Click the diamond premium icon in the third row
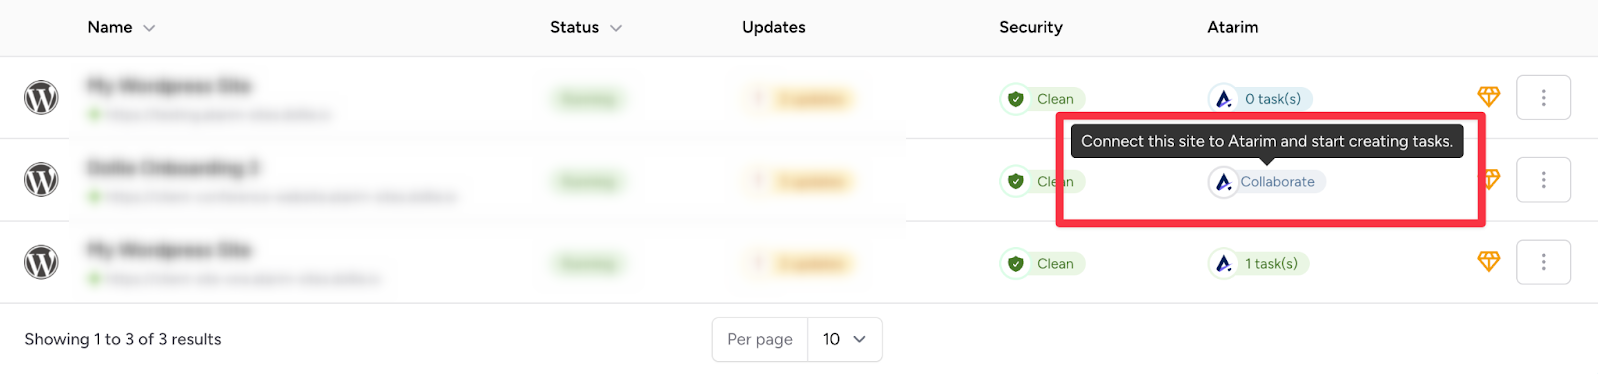The height and width of the screenshot is (374, 1598). (1488, 262)
